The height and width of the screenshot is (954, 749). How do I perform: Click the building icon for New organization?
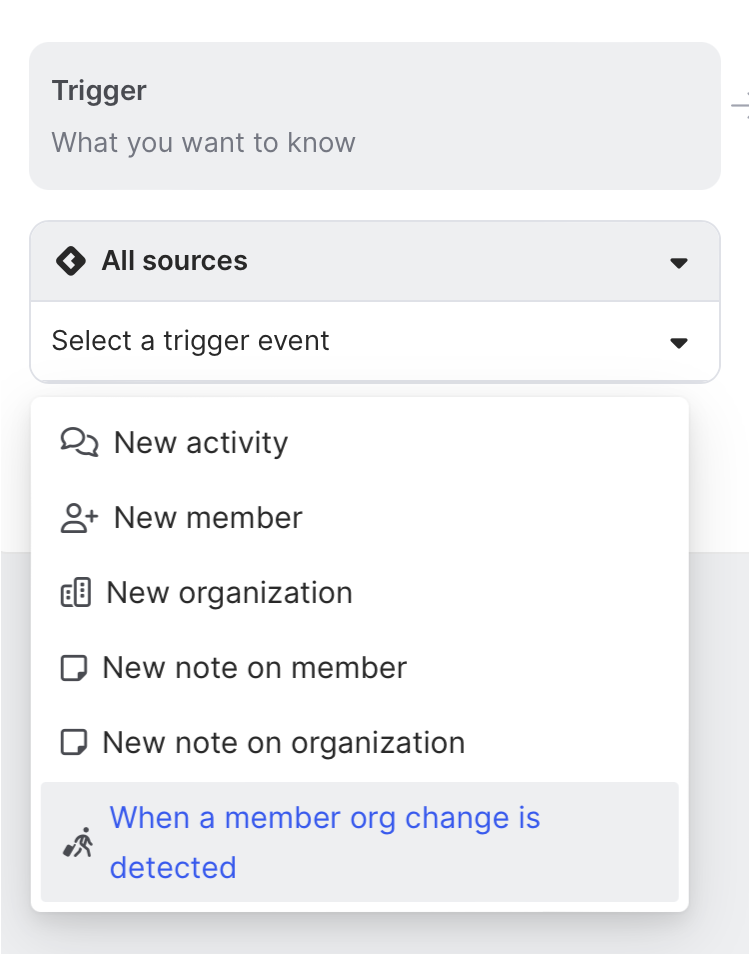coord(76,593)
